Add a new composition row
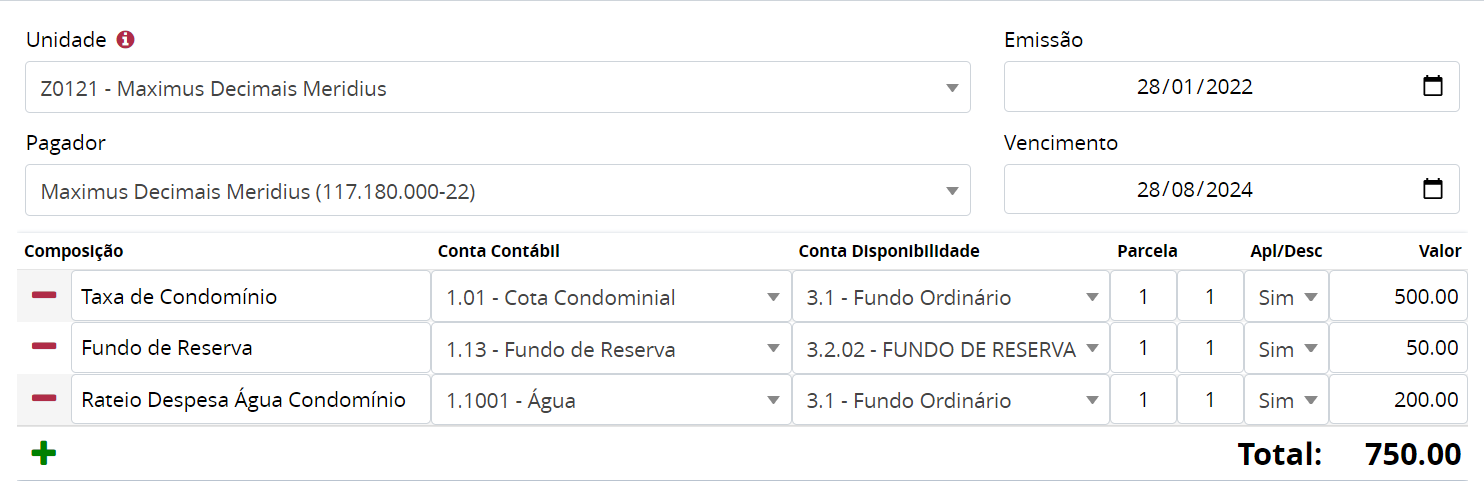This screenshot has height=481, width=1484. coord(44,453)
